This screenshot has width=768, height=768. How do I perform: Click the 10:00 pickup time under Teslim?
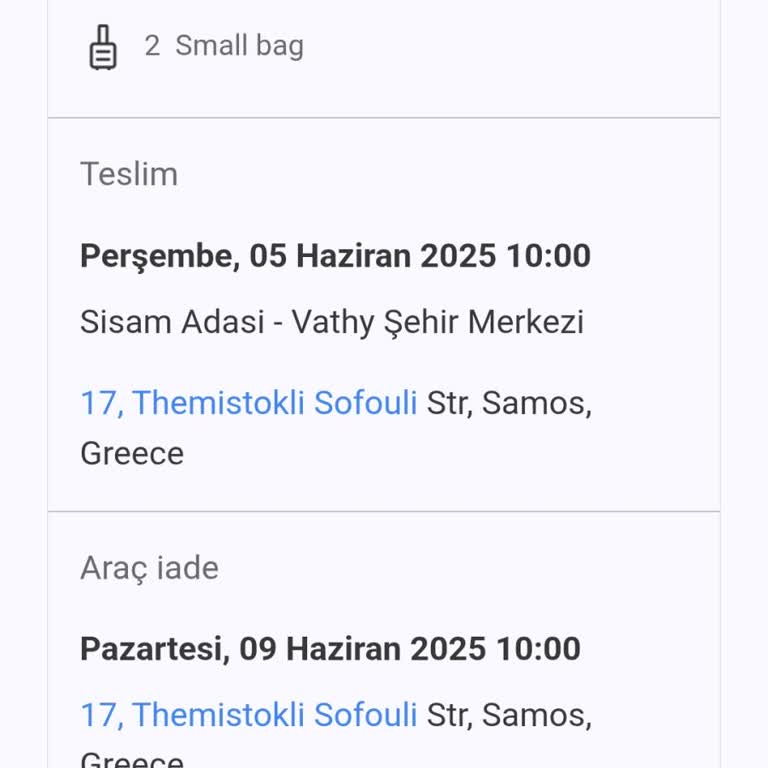tap(548, 256)
